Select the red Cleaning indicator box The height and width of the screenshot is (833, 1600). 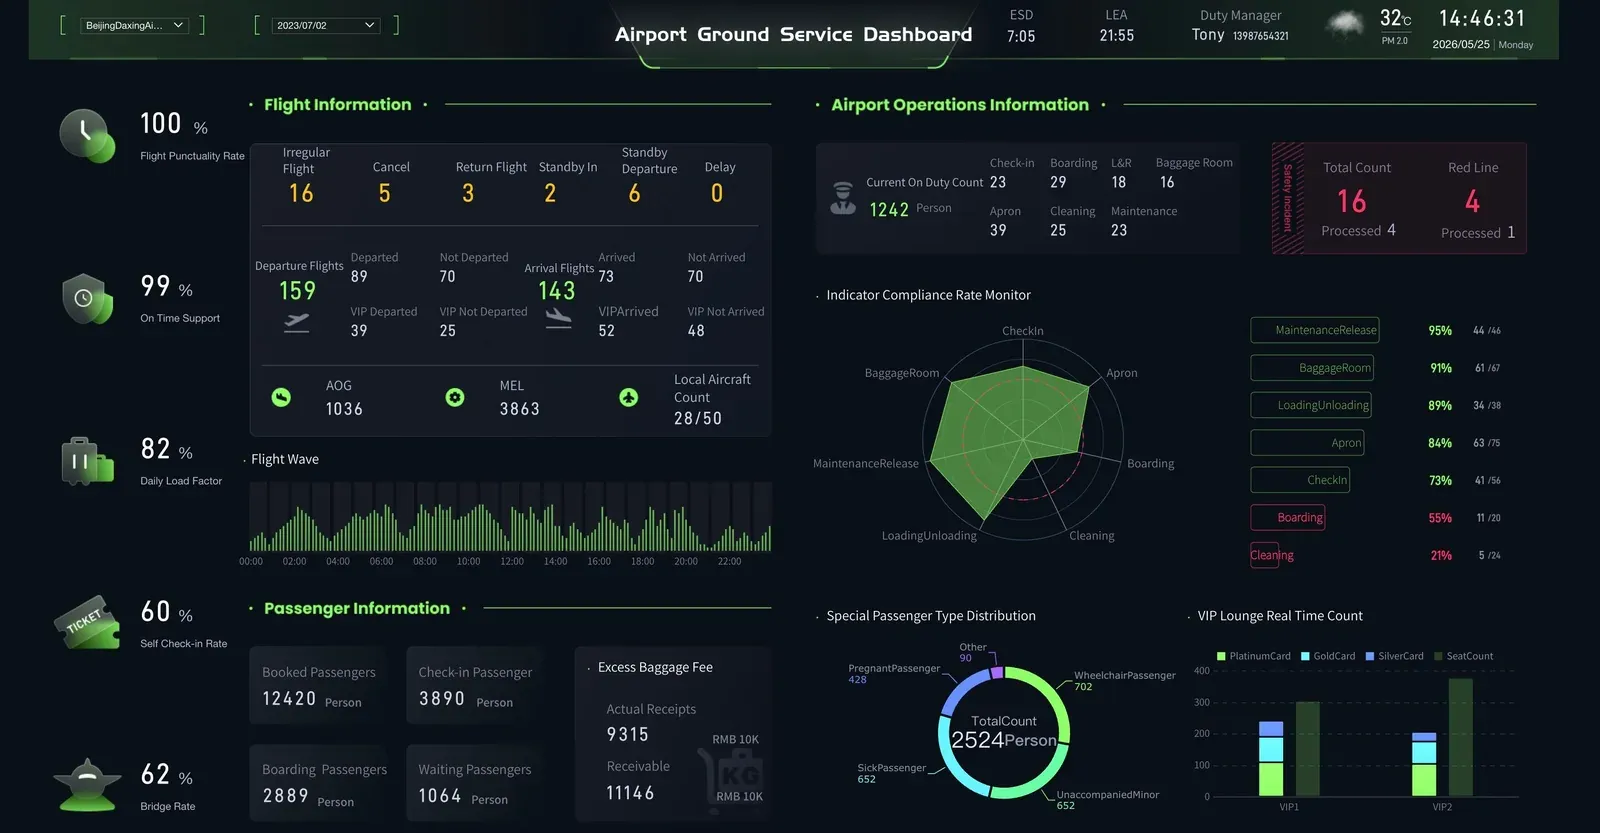(1265, 555)
